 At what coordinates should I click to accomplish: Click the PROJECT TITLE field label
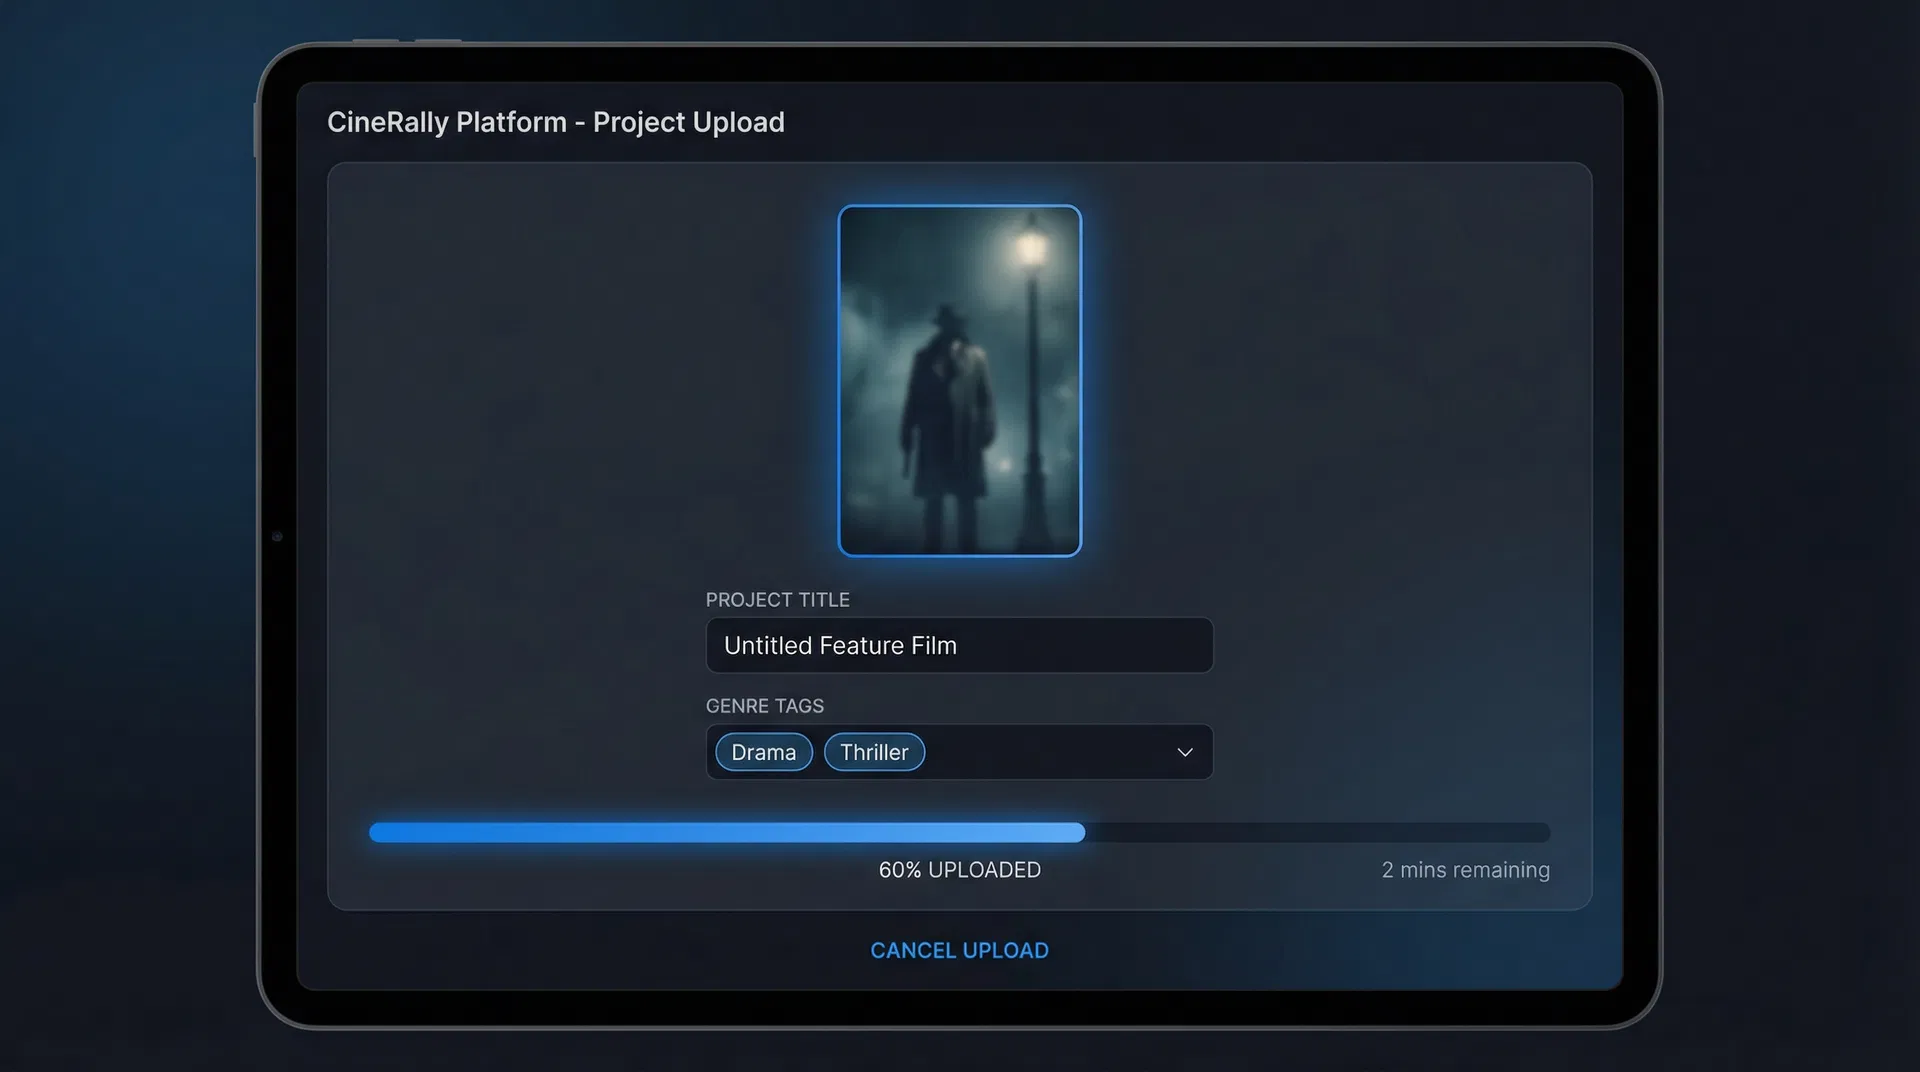coord(777,599)
